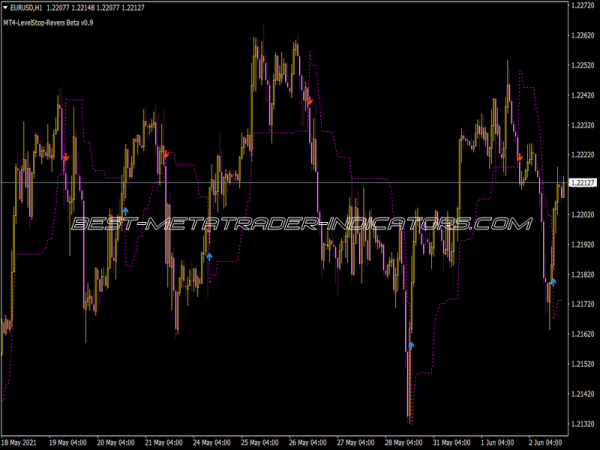Click the 1.21320 price axis label
This screenshot has width=600, height=450.
581,424
